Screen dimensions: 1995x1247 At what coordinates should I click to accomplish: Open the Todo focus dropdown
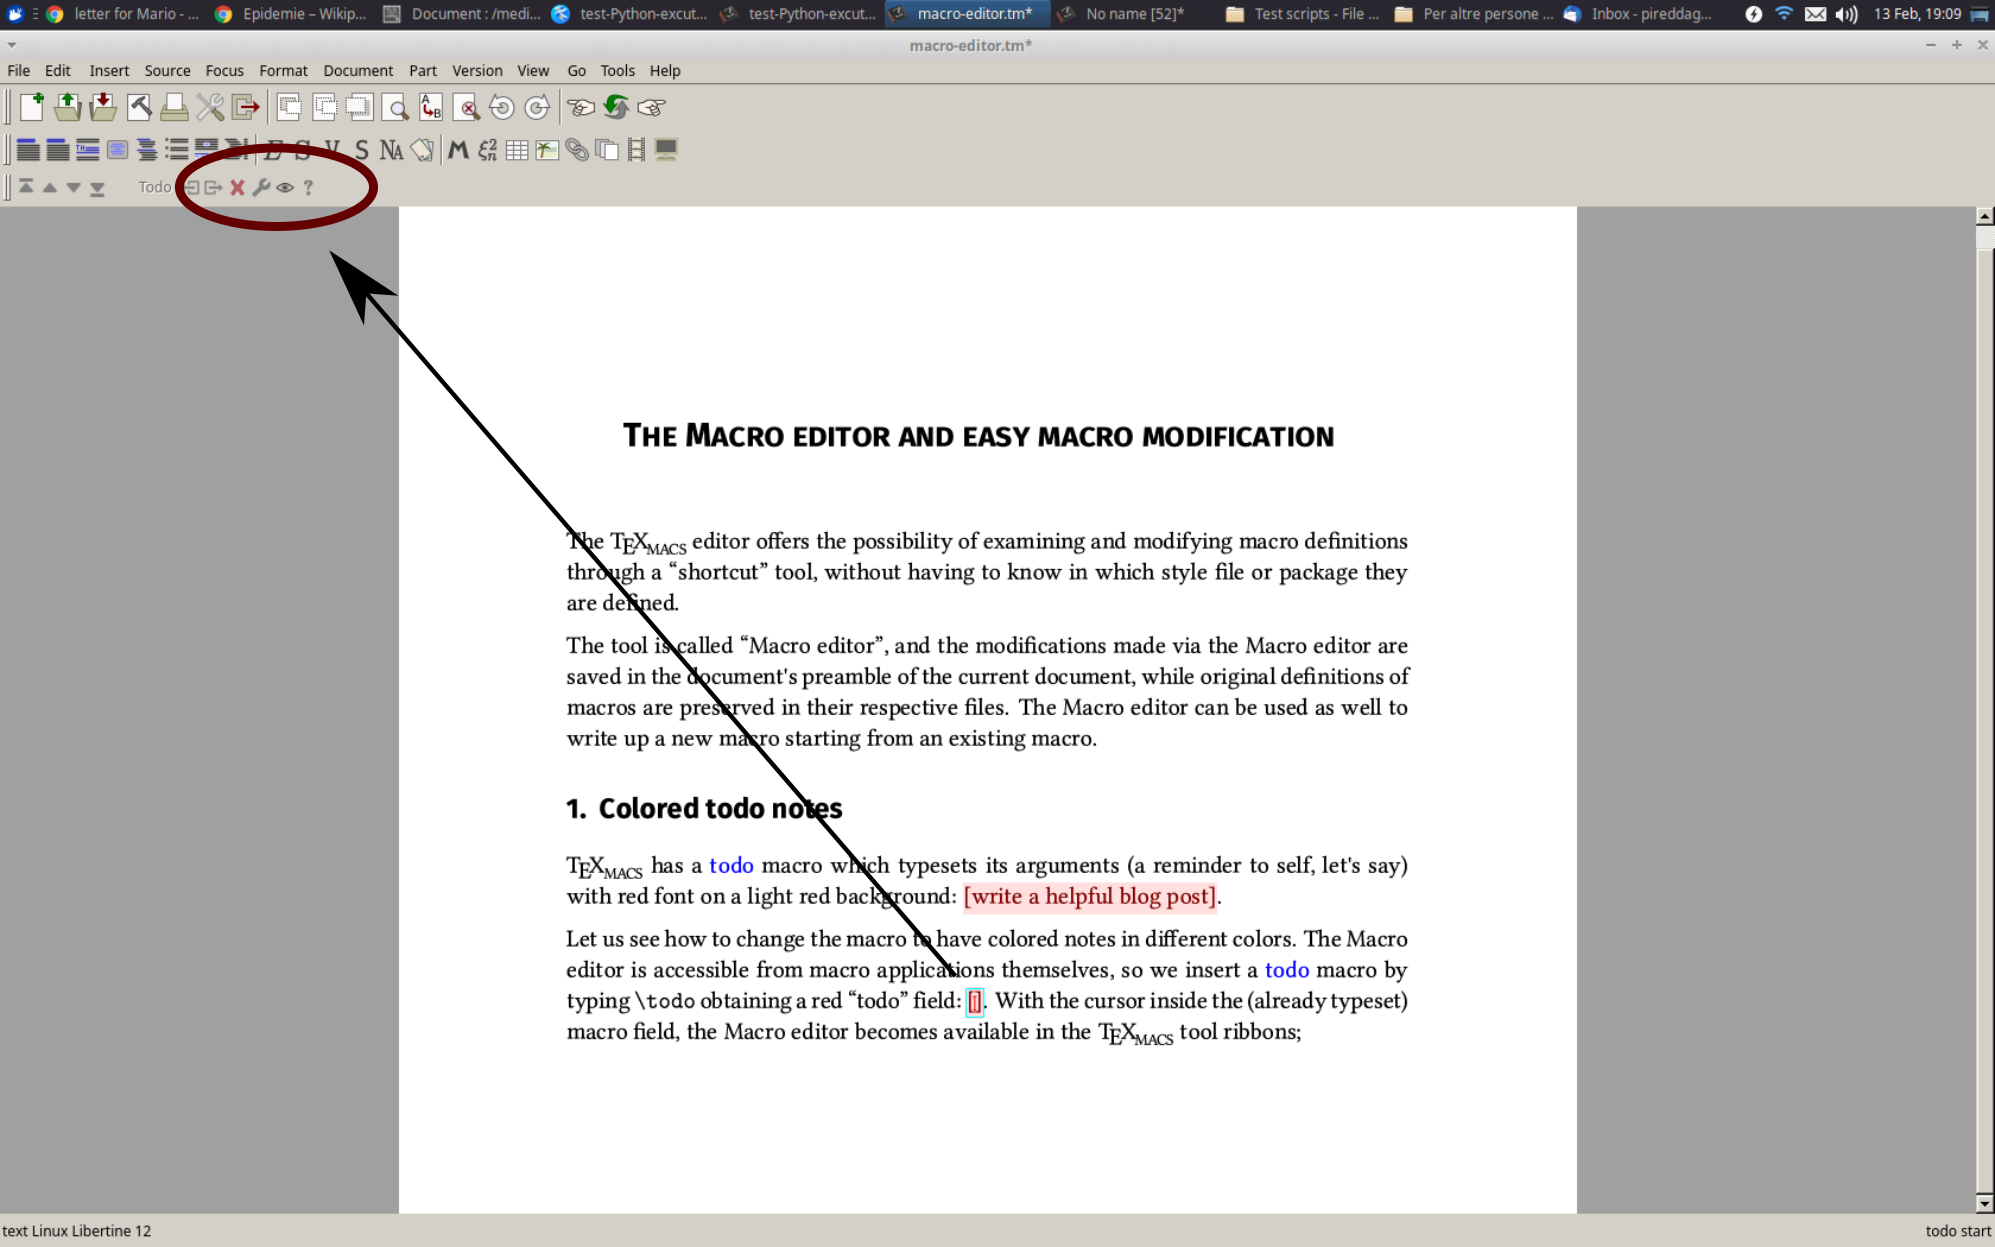point(155,187)
